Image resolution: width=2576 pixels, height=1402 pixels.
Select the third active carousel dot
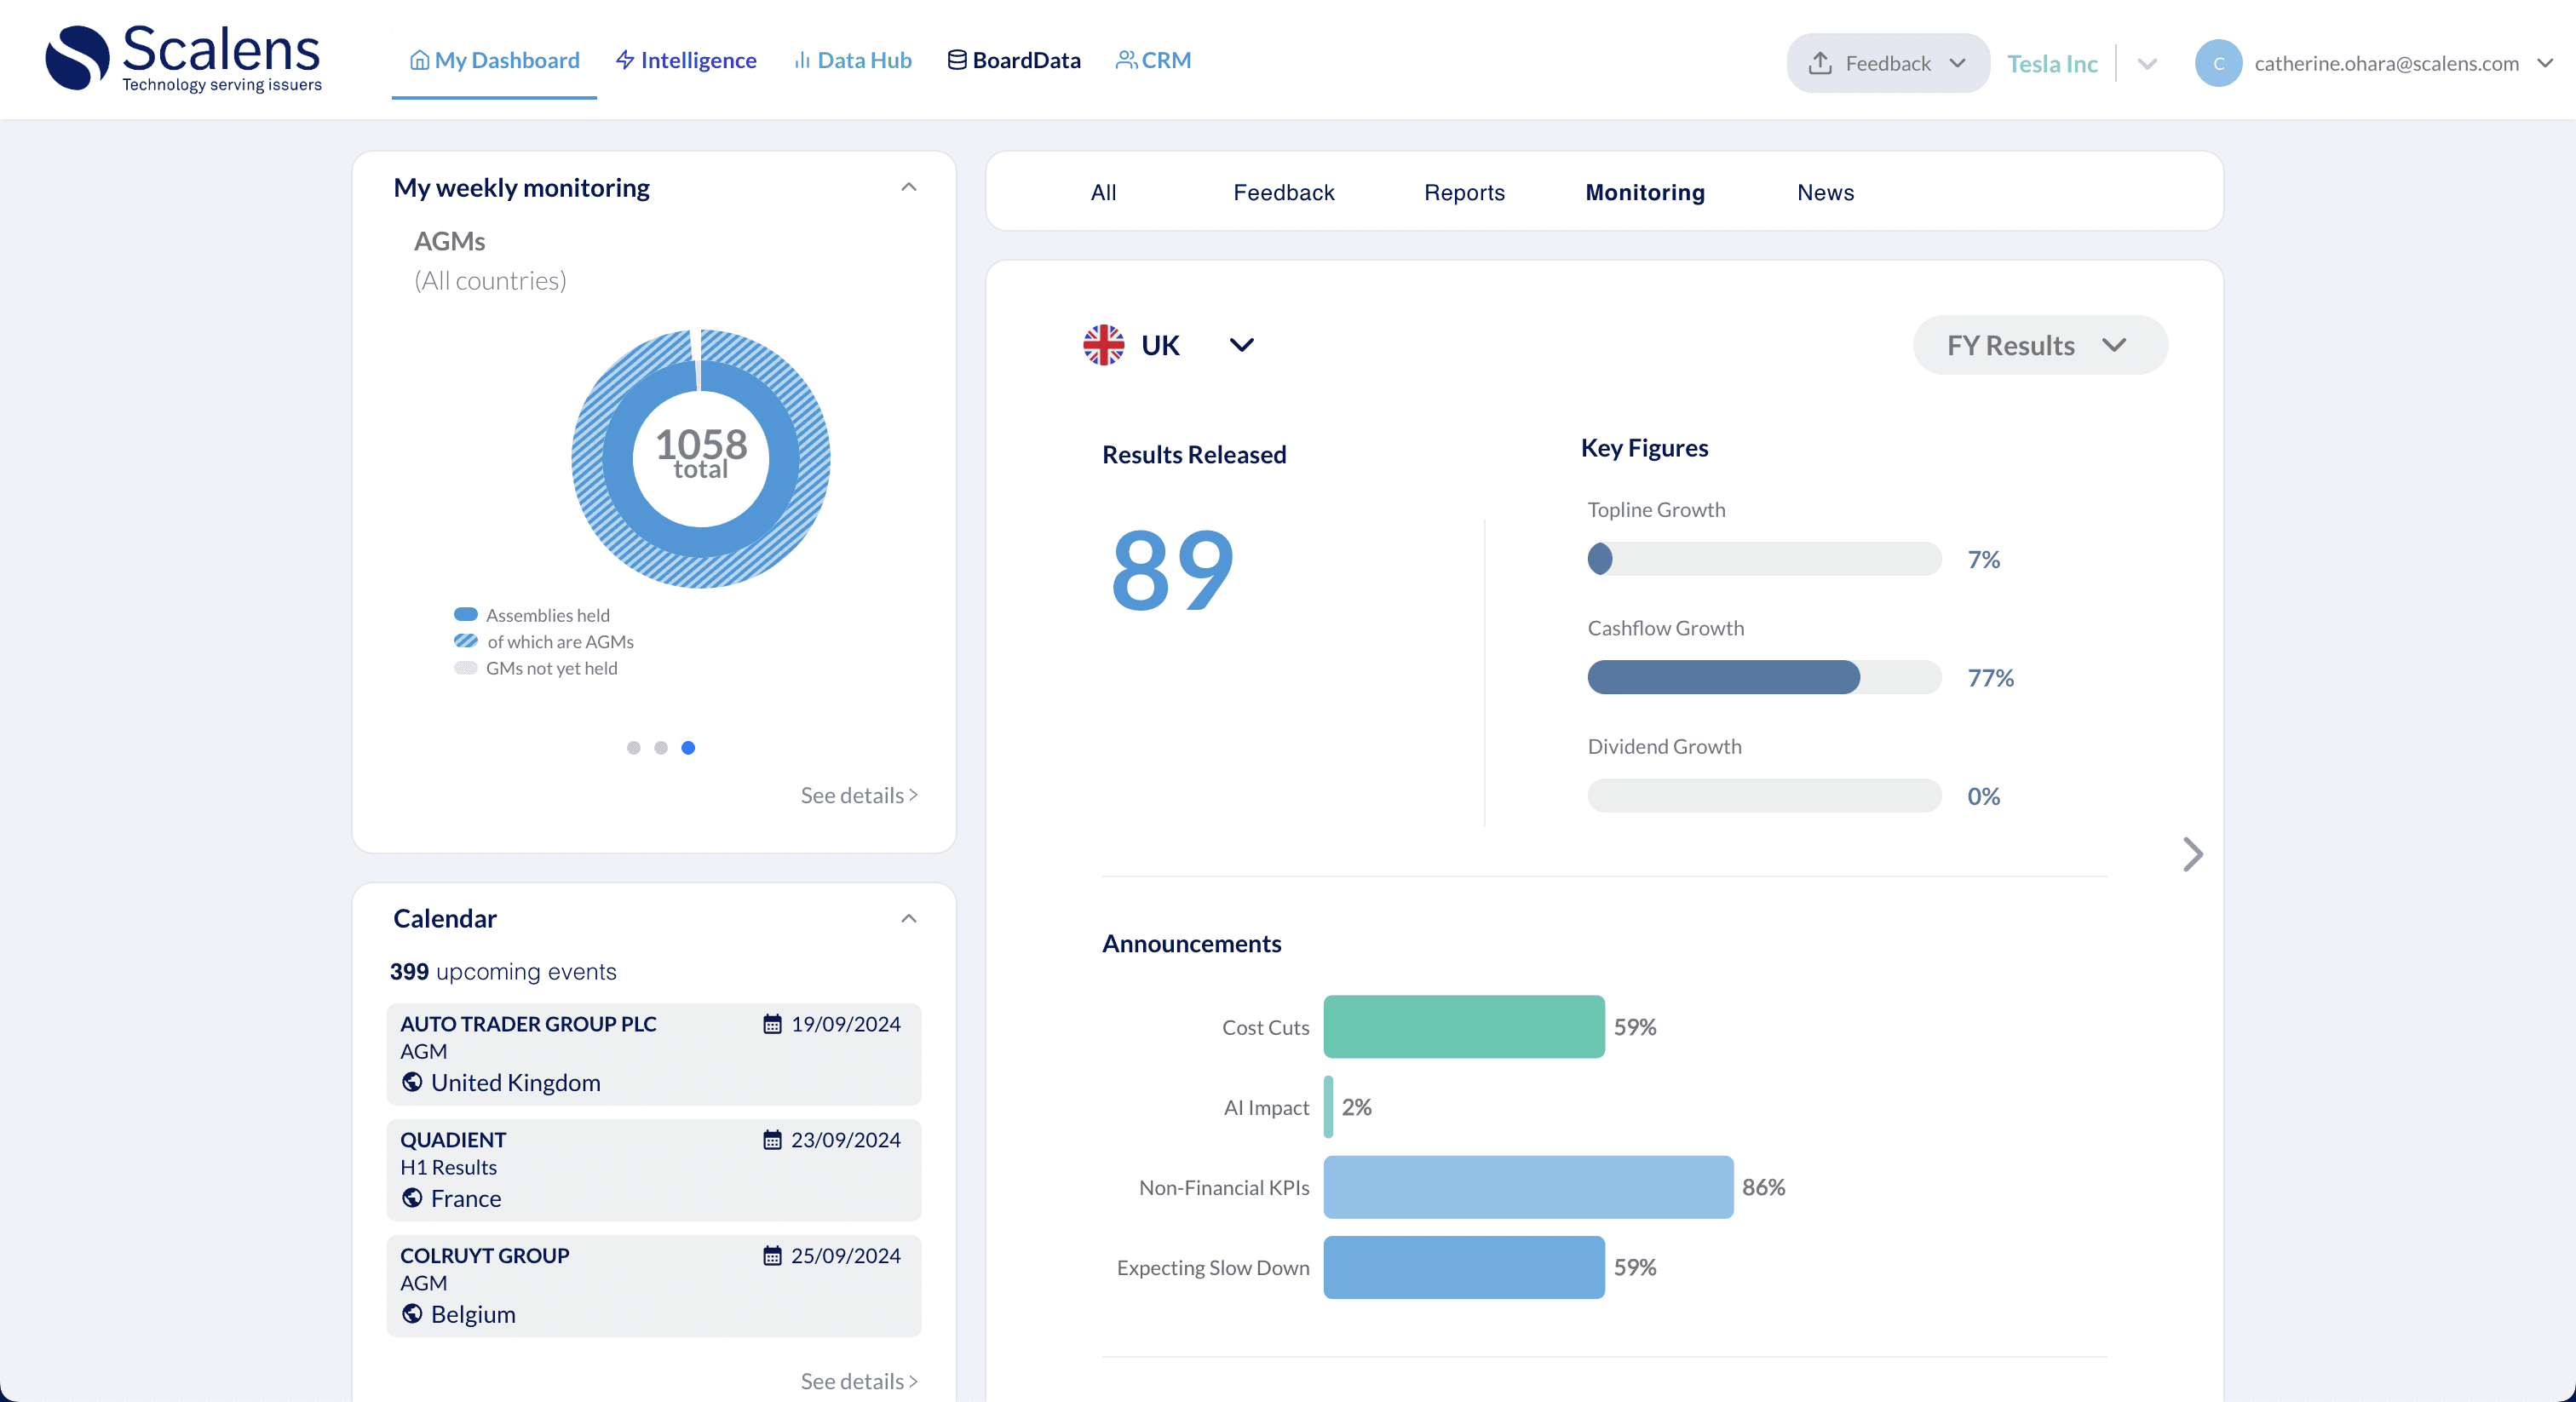[688, 748]
